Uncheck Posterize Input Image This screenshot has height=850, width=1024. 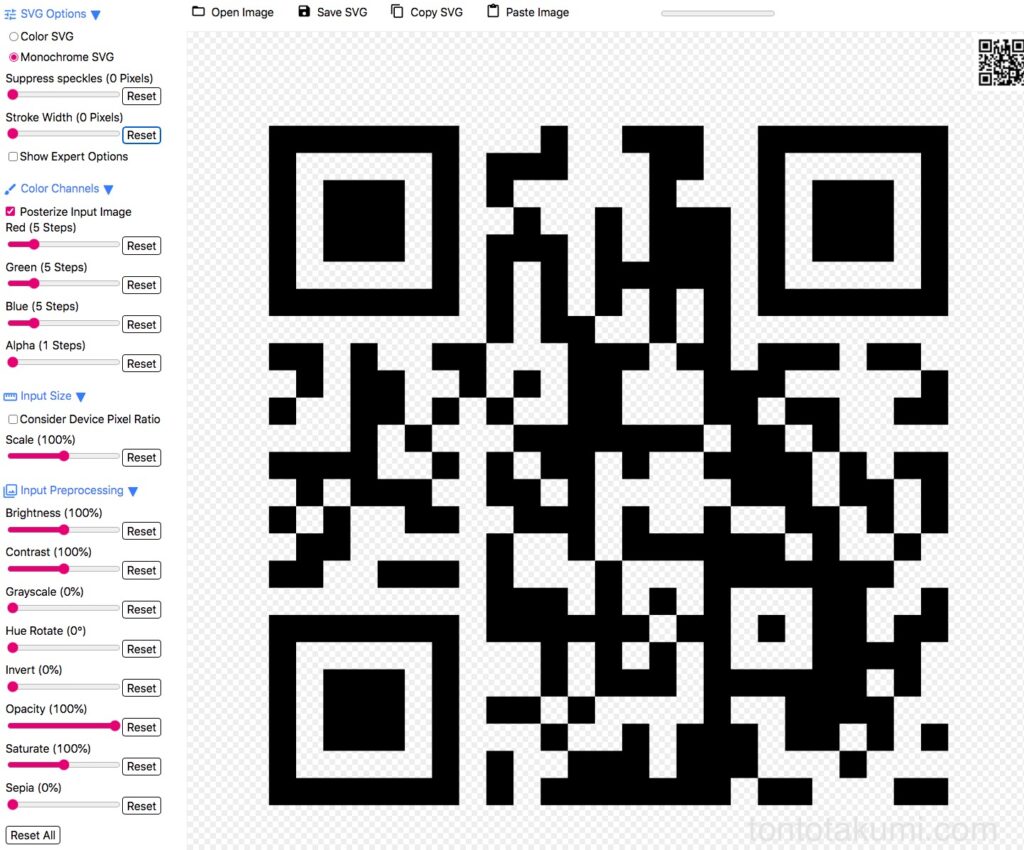(x=9, y=211)
